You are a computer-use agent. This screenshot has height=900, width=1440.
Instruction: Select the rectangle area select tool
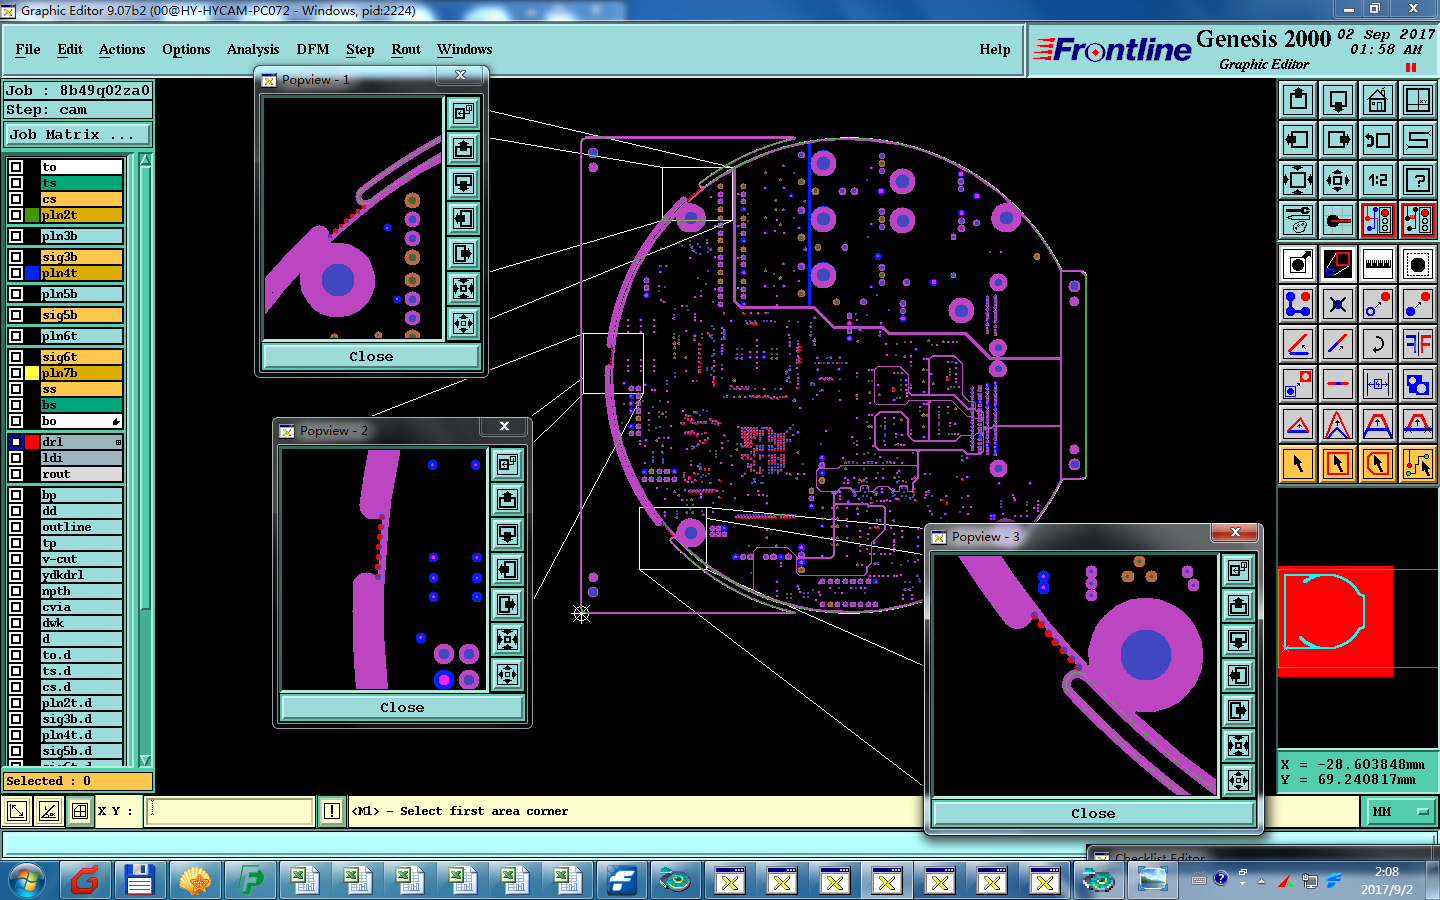point(1338,464)
